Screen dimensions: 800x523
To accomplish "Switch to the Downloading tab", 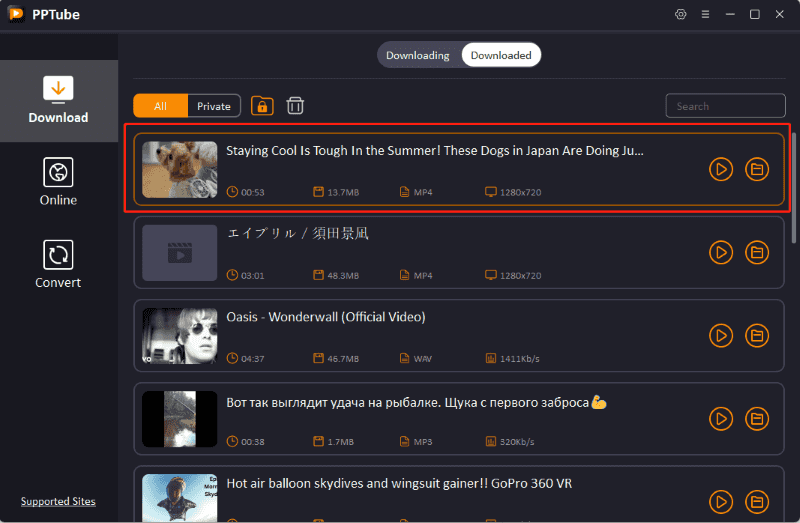I will pos(417,55).
